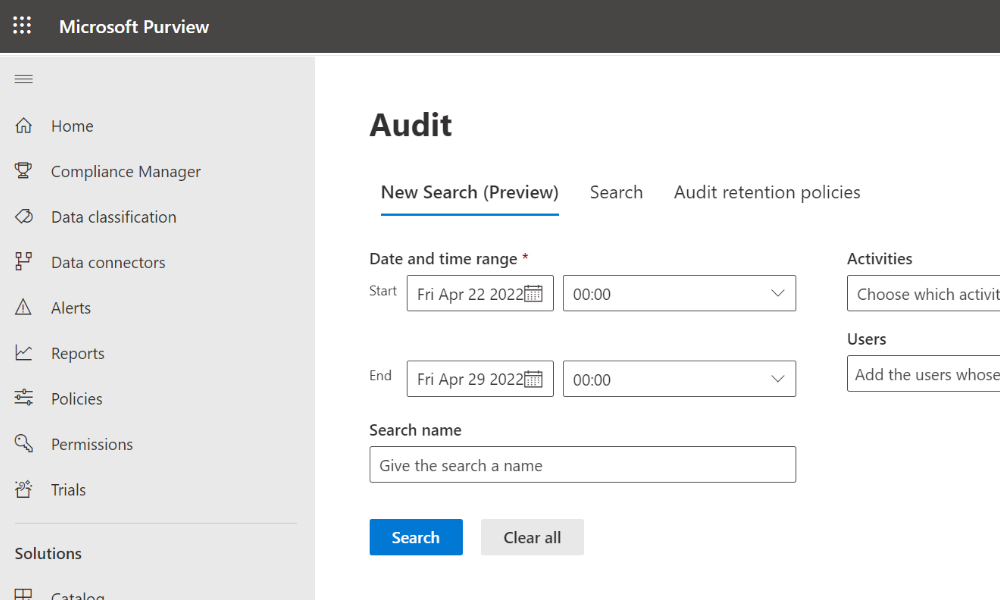The width and height of the screenshot is (1000, 600).
Task: Click the Policies sliders icon
Action: coord(22,398)
